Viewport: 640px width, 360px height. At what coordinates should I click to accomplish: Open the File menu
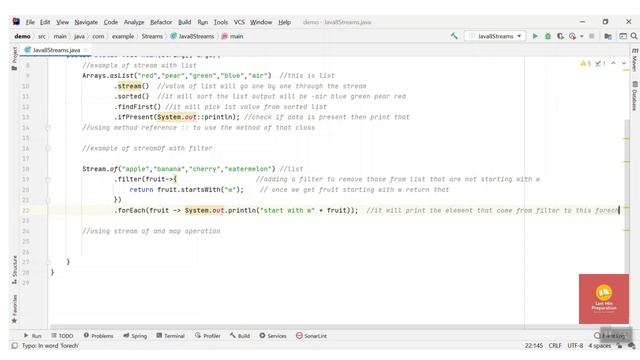click(x=30, y=22)
